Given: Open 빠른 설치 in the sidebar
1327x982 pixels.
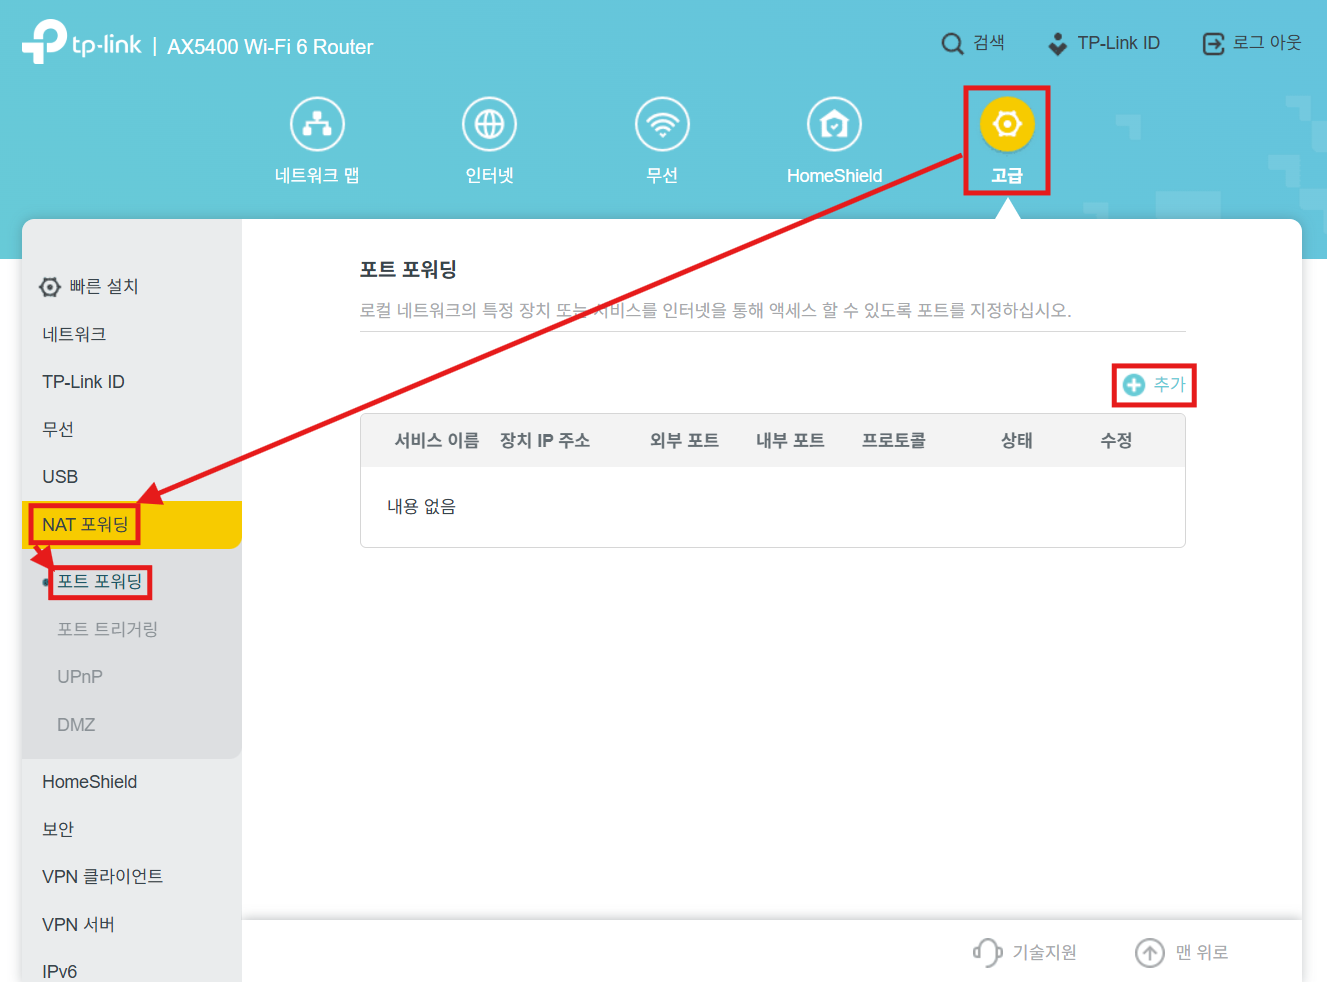Looking at the screenshot, I should coord(103,287).
